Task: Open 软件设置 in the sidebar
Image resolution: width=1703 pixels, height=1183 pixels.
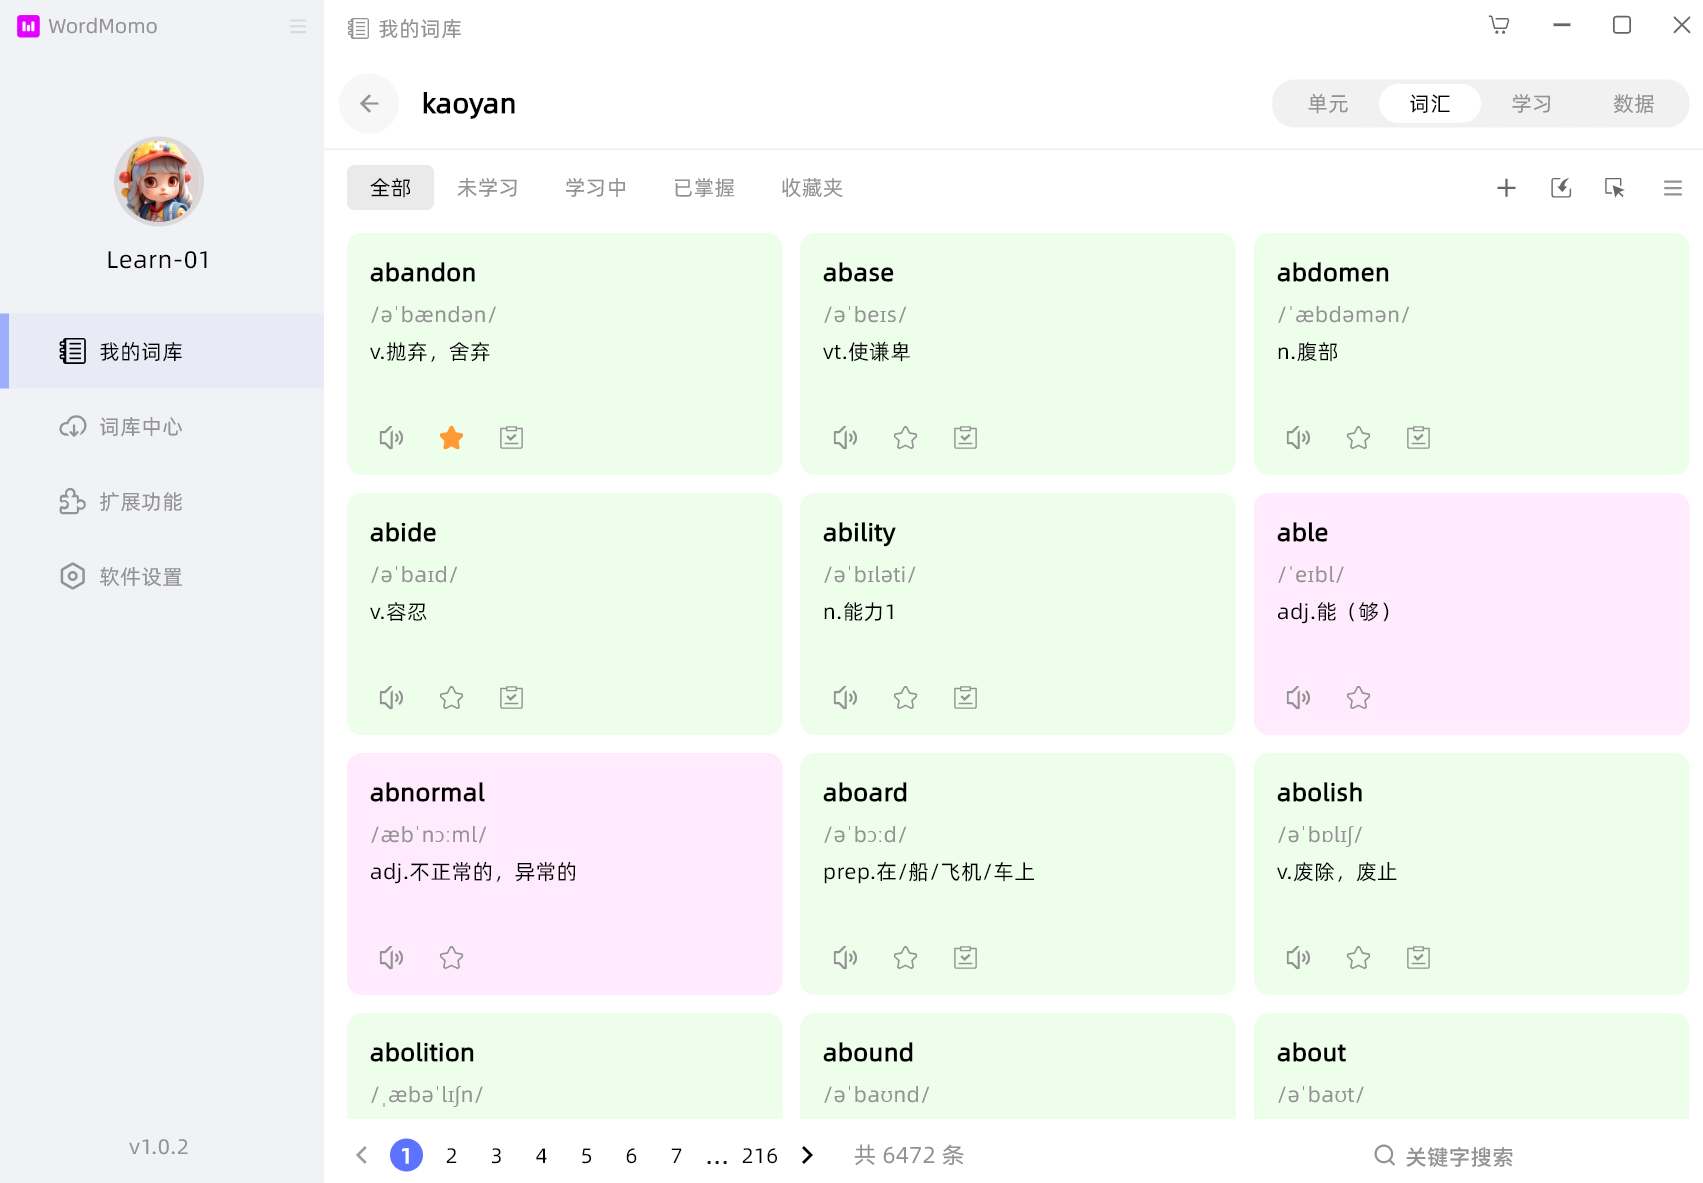Action: point(162,577)
